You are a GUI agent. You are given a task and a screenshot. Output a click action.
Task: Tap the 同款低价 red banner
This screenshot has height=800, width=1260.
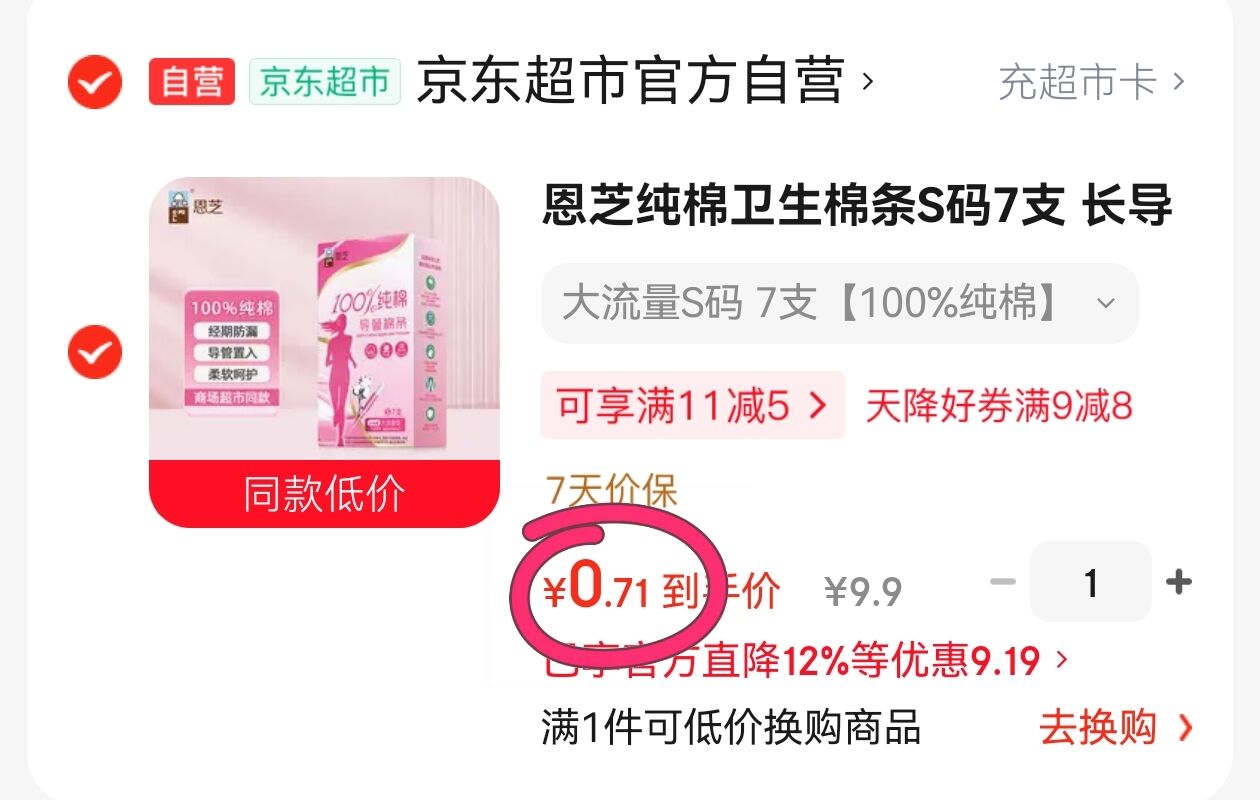pos(324,494)
